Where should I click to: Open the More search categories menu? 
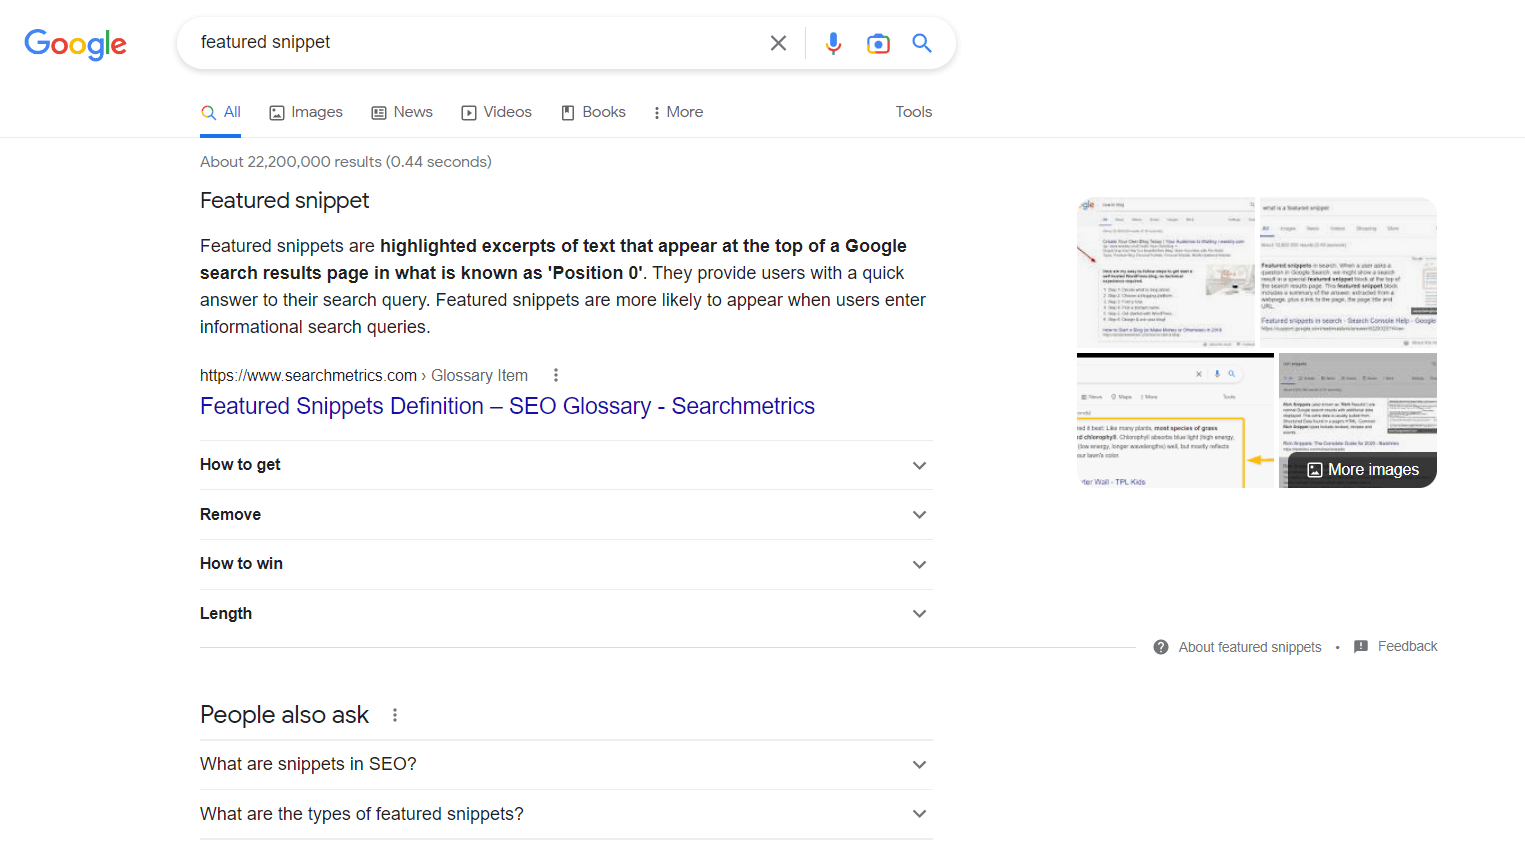(677, 111)
